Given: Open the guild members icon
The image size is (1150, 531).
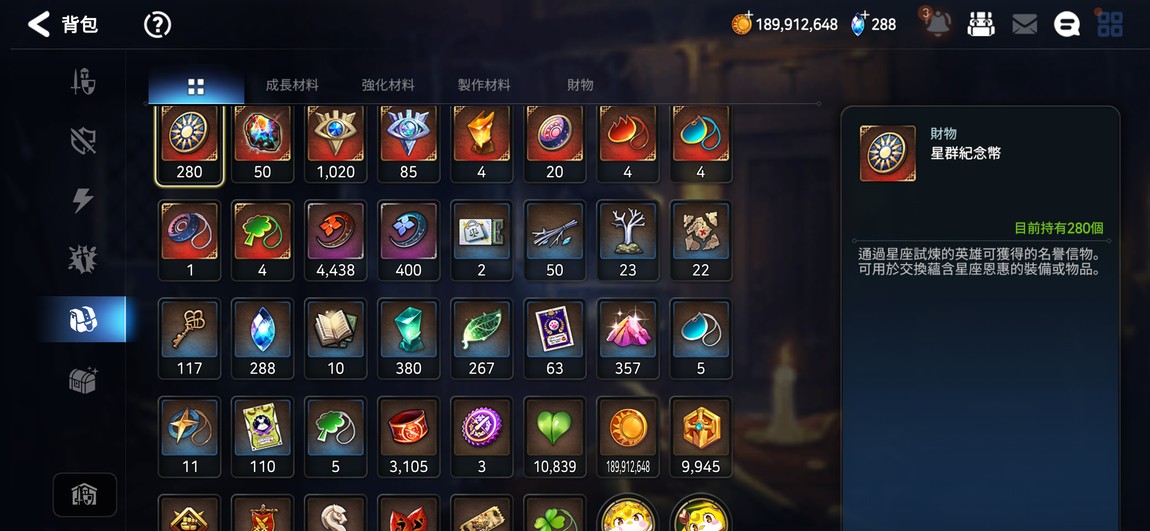Looking at the screenshot, I should 980,24.
